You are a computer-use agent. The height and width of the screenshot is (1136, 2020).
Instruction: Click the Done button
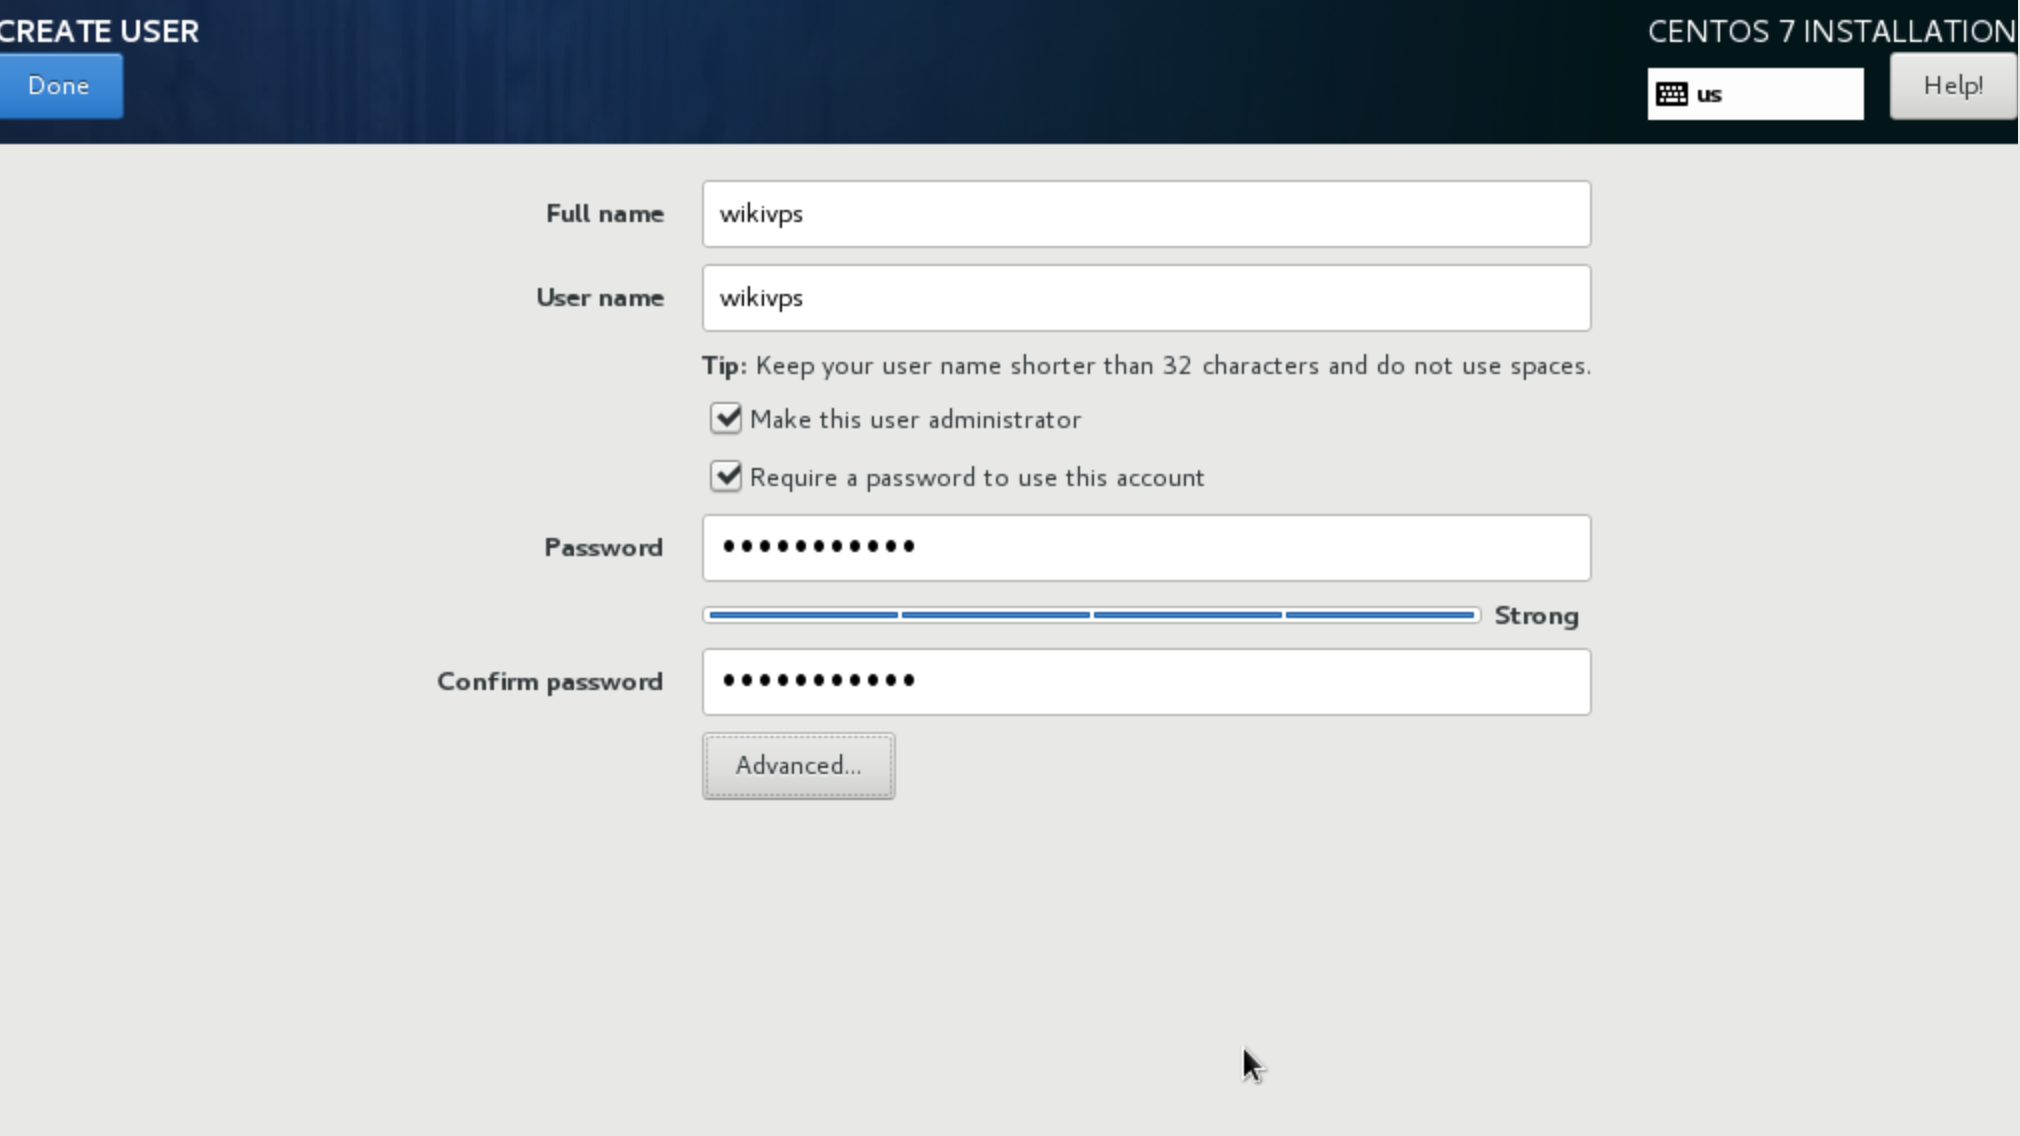[x=60, y=86]
